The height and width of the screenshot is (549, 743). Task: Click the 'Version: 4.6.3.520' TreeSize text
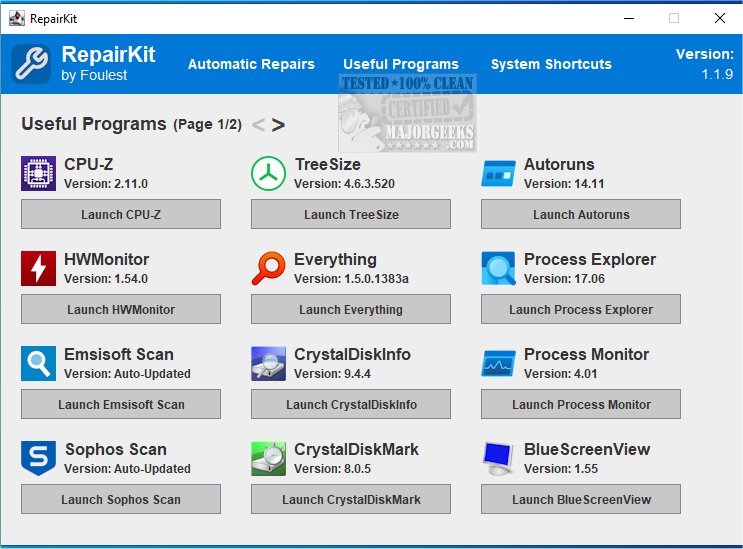point(344,184)
